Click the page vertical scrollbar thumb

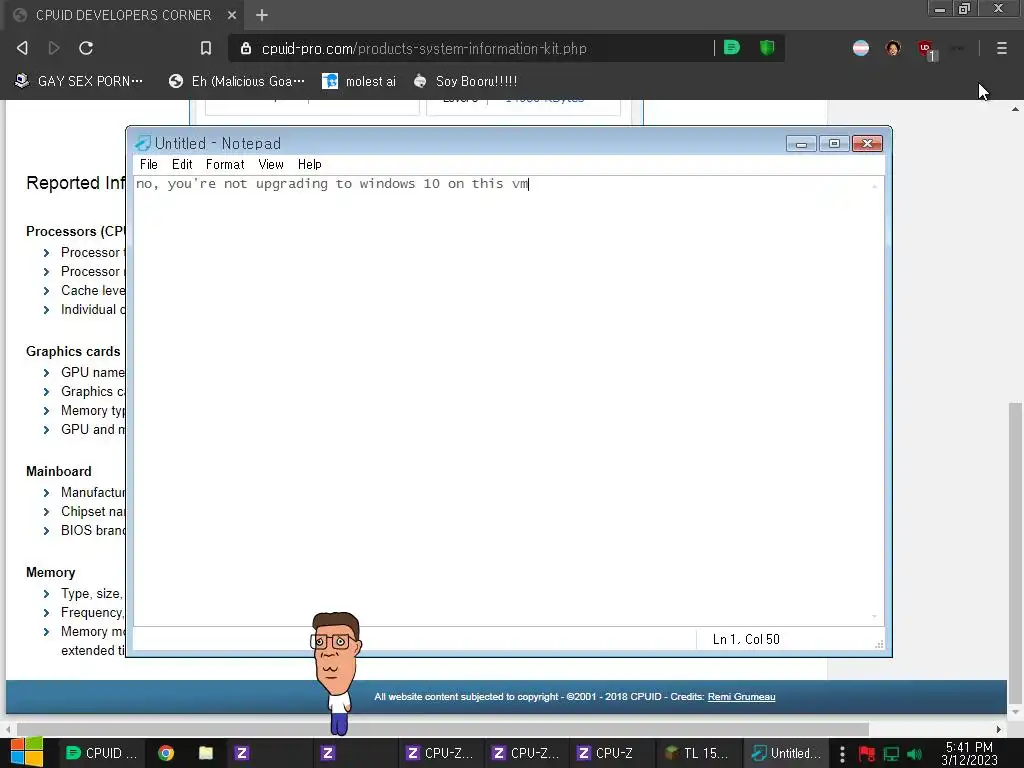click(1015, 552)
